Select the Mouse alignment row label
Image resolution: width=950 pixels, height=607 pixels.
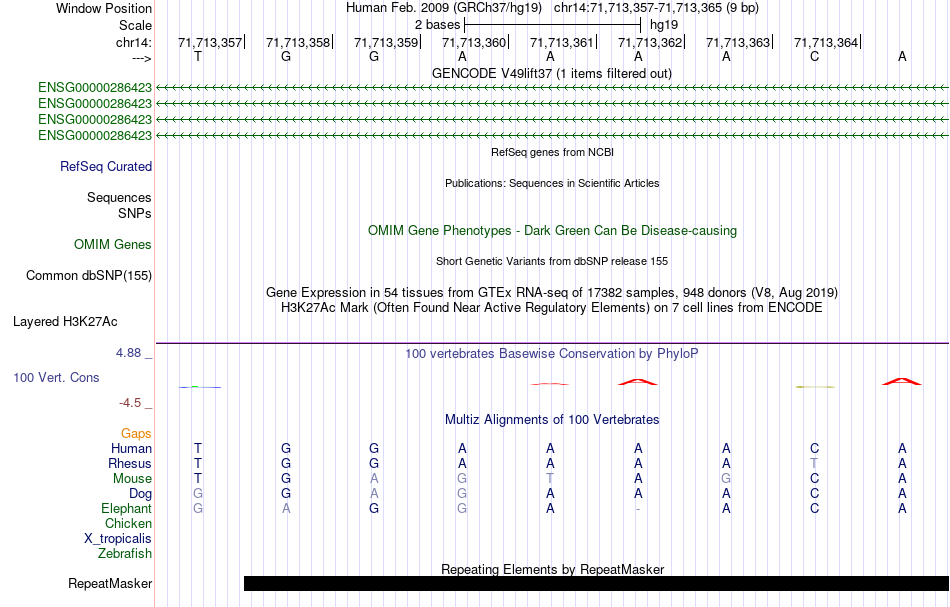(132, 479)
